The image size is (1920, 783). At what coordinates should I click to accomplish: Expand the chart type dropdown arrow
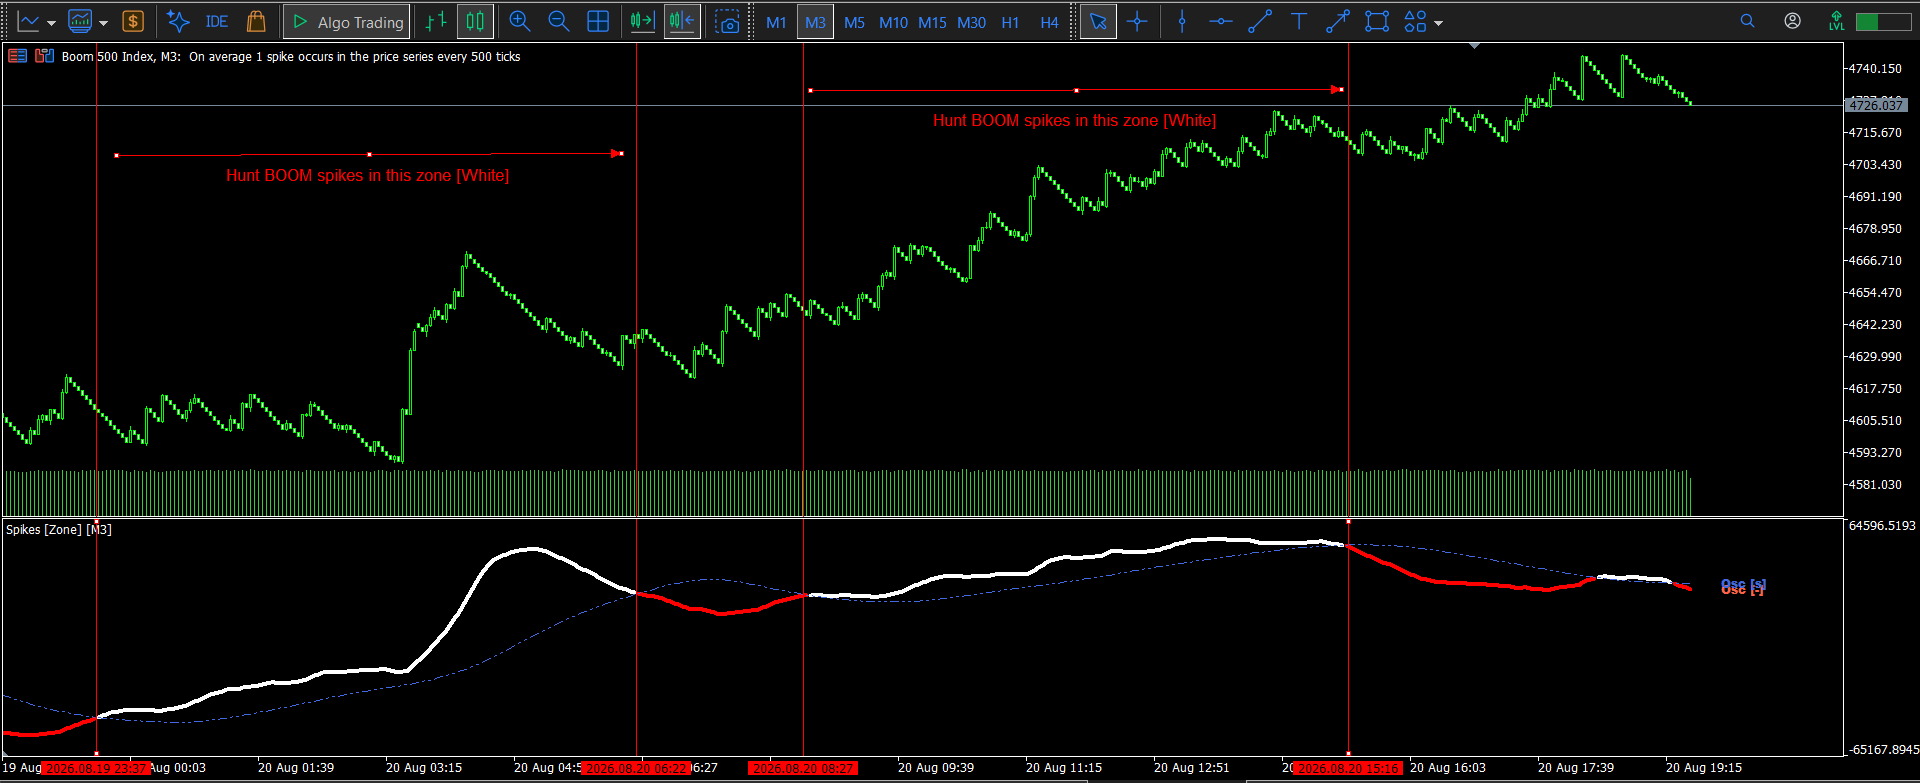point(51,22)
